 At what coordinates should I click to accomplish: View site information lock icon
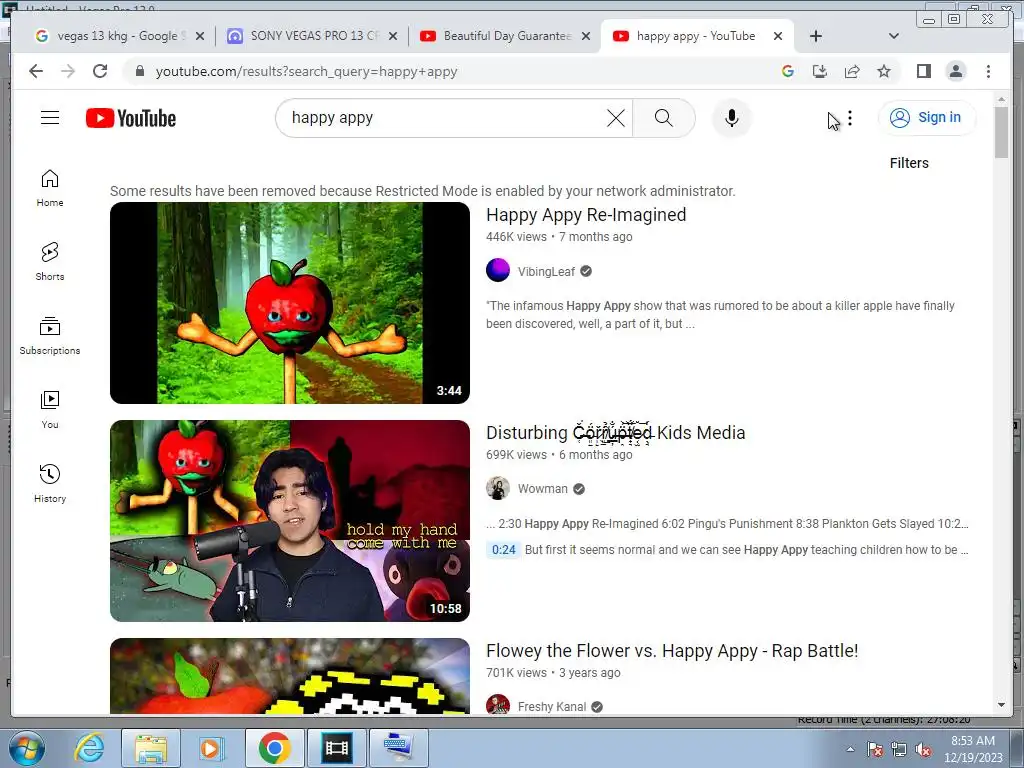point(140,71)
